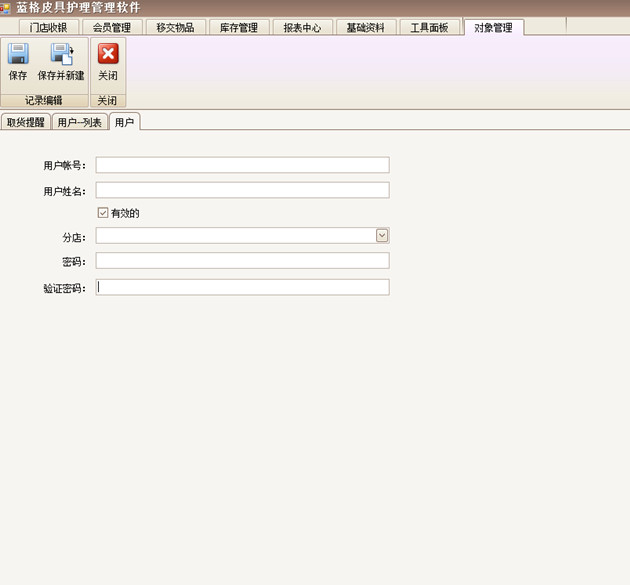This screenshot has height=585, width=630.
Task: Open the 基础资料 tab
Action: pos(366,28)
